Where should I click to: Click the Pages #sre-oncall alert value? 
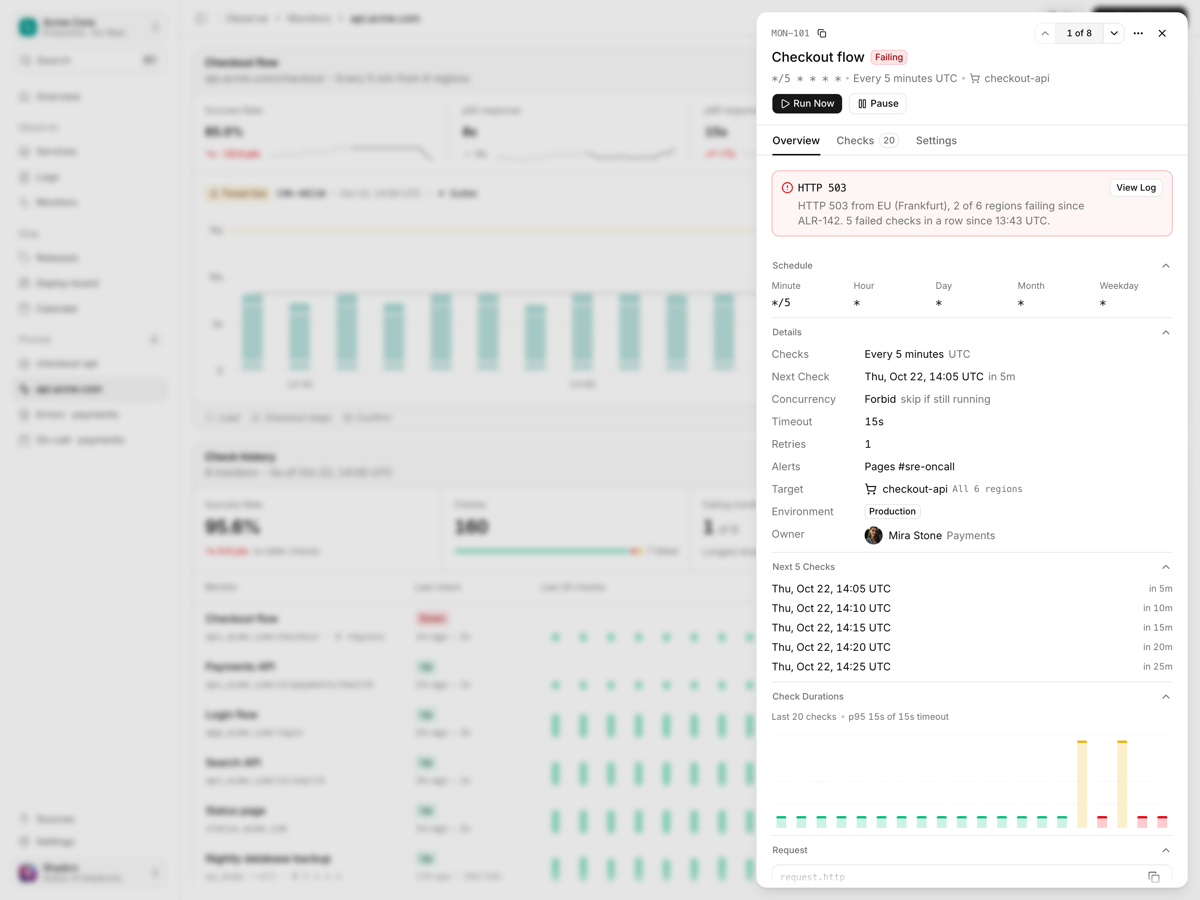point(909,467)
